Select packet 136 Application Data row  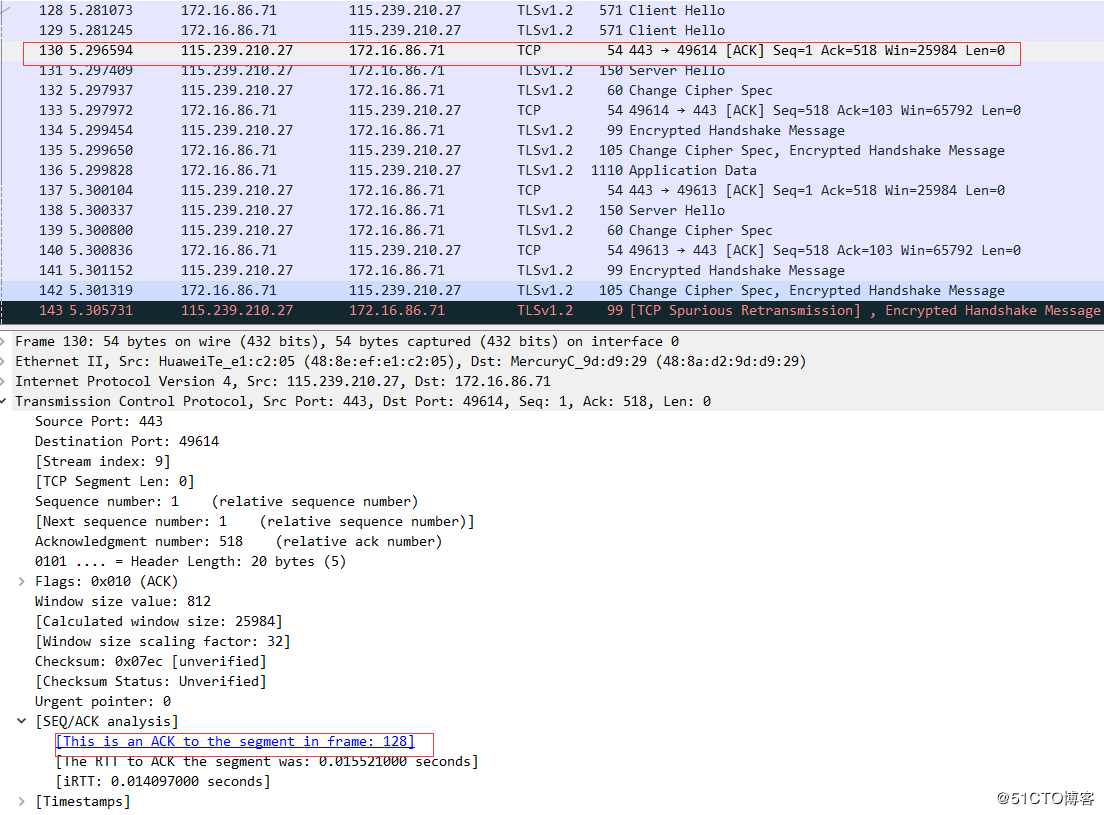(400, 170)
